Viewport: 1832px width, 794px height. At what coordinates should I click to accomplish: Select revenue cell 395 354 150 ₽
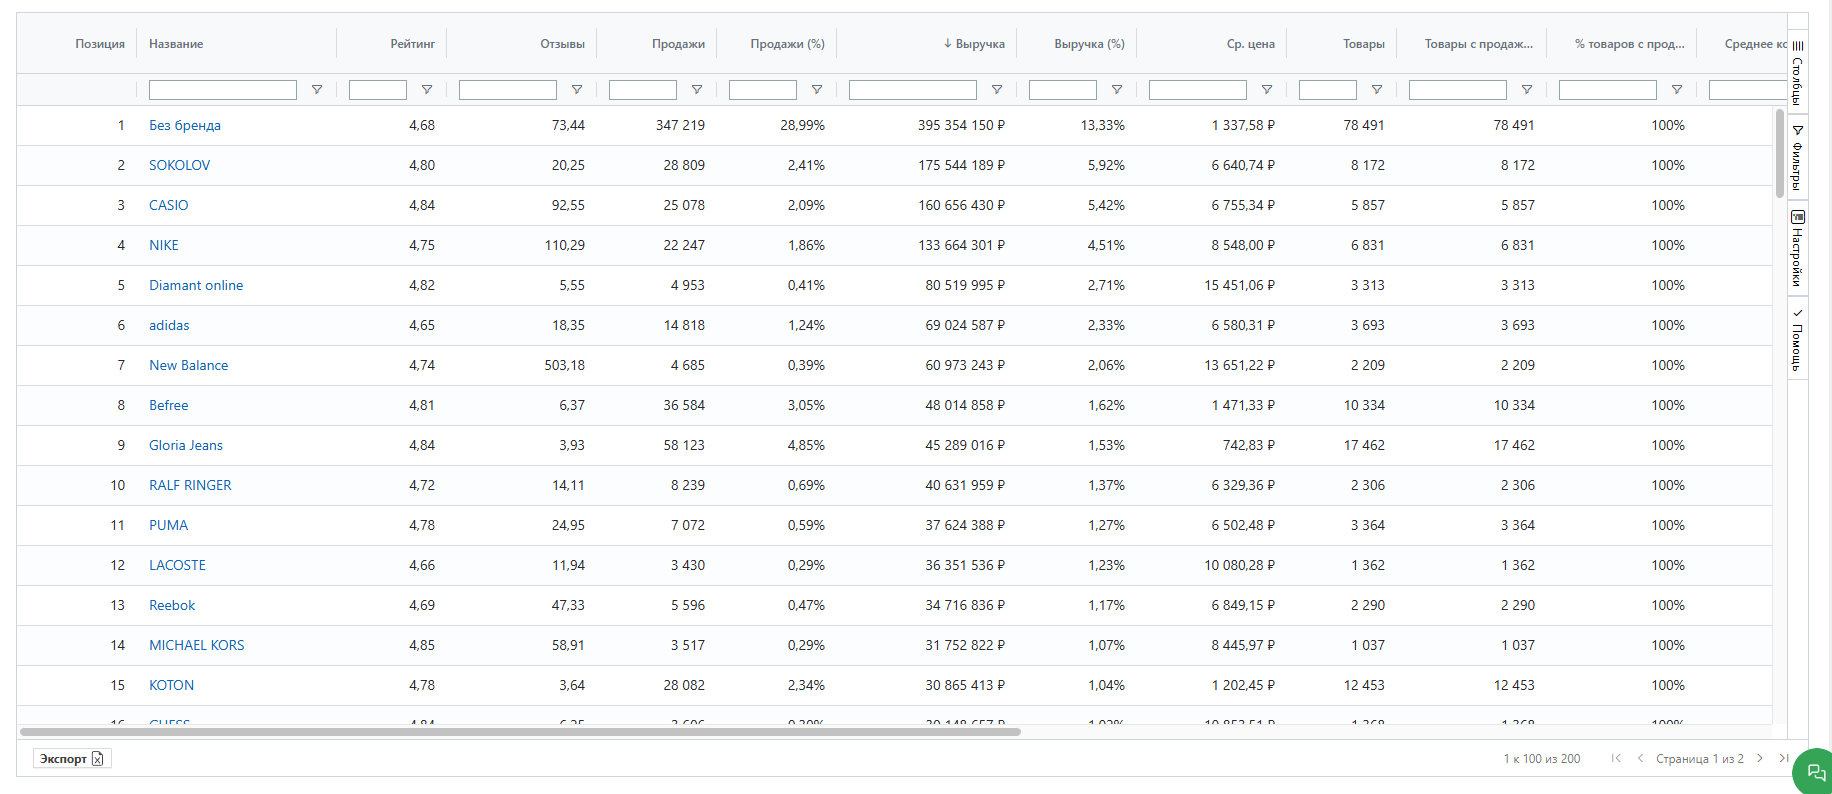point(961,125)
